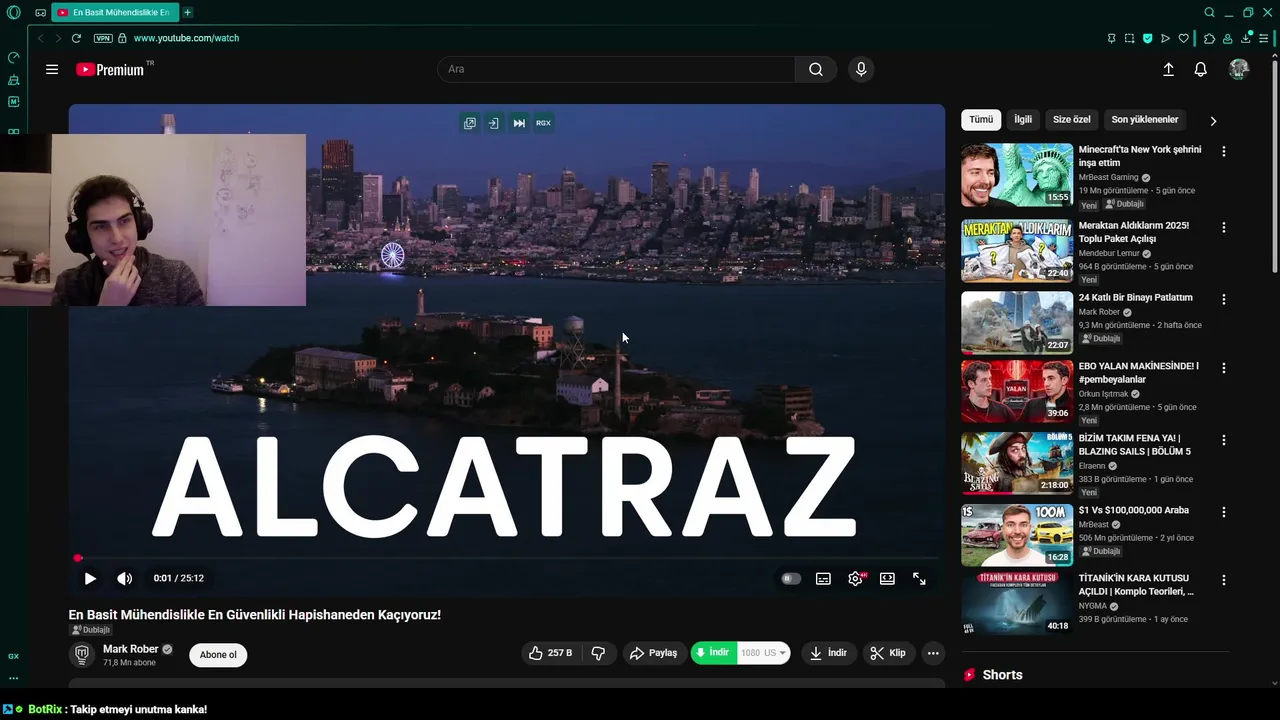Open options for BİZİM TAKIM FENA YA video
The image size is (1280, 720).
pos(1224,440)
